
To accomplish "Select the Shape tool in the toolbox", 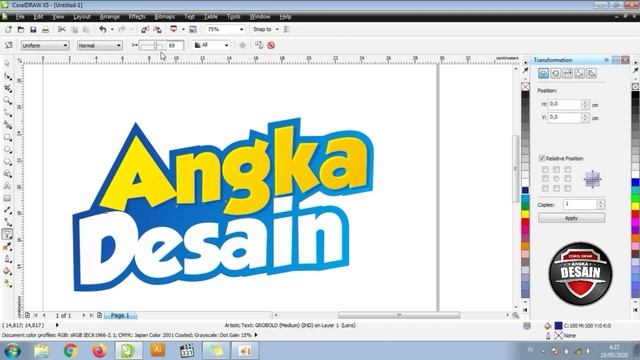I will [x=7, y=76].
